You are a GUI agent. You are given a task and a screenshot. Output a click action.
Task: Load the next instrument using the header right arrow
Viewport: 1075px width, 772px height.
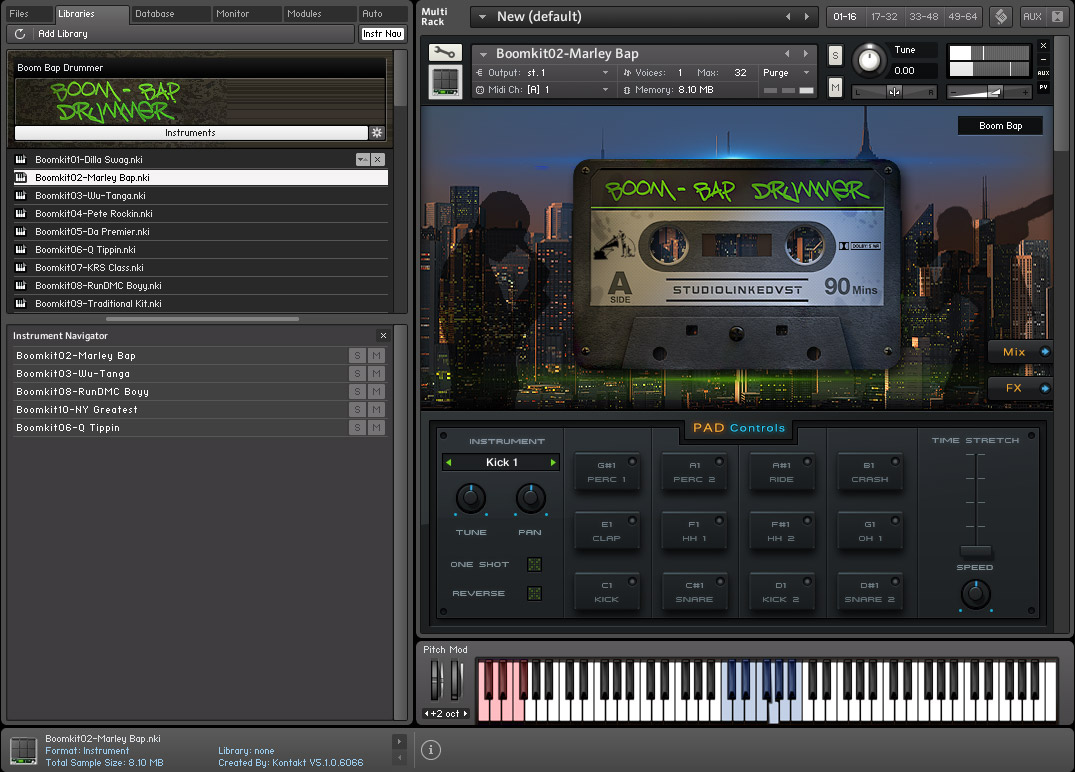(806, 53)
